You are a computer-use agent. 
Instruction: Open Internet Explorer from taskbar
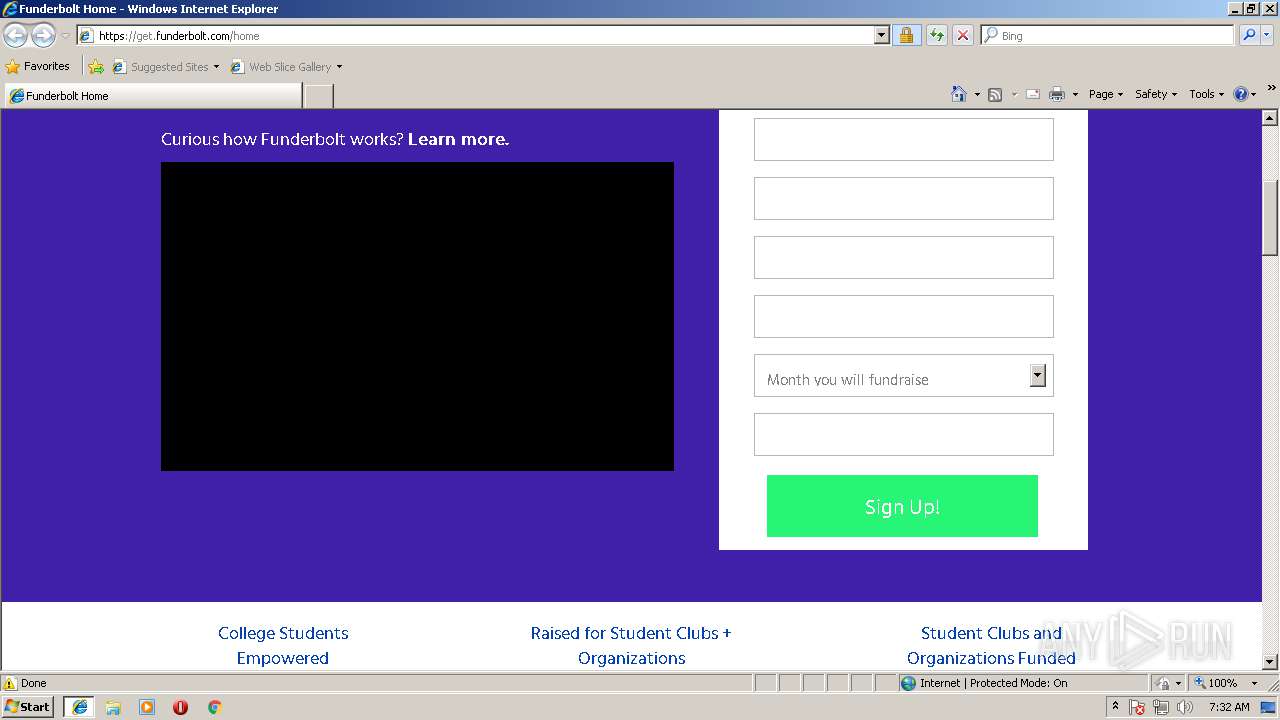pyautogui.click(x=80, y=707)
